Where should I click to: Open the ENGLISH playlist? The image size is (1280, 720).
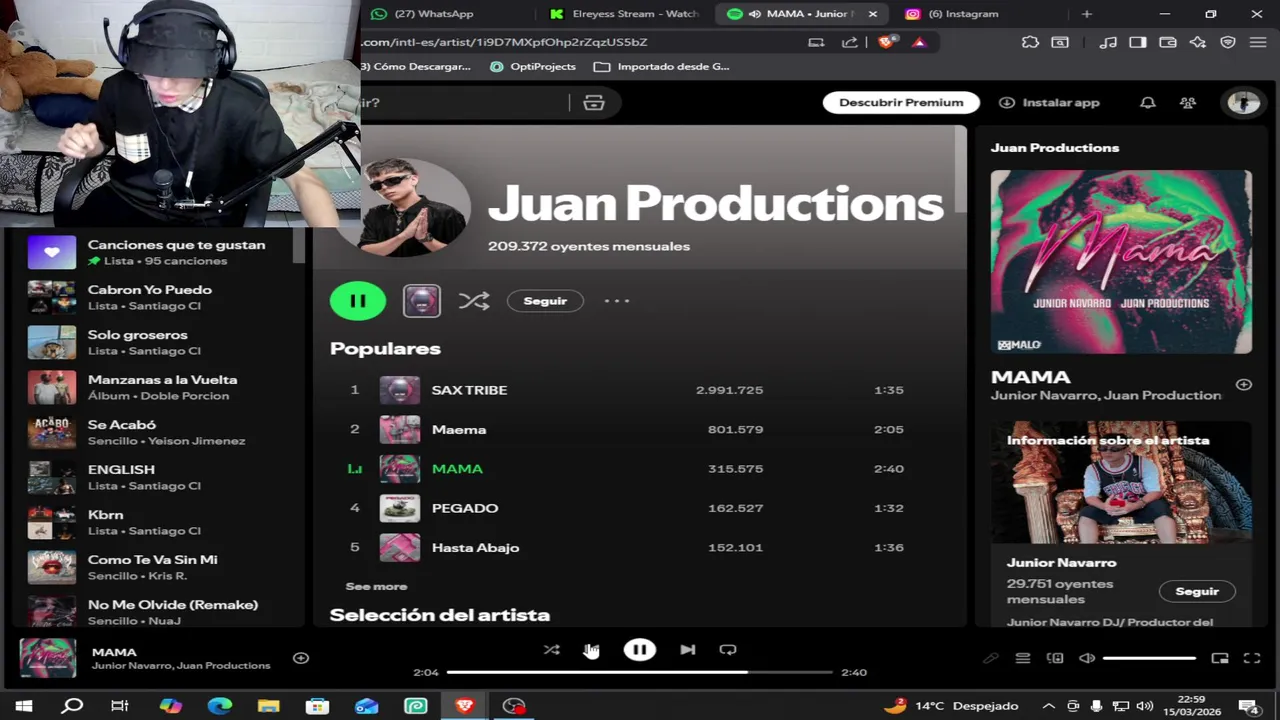160,477
